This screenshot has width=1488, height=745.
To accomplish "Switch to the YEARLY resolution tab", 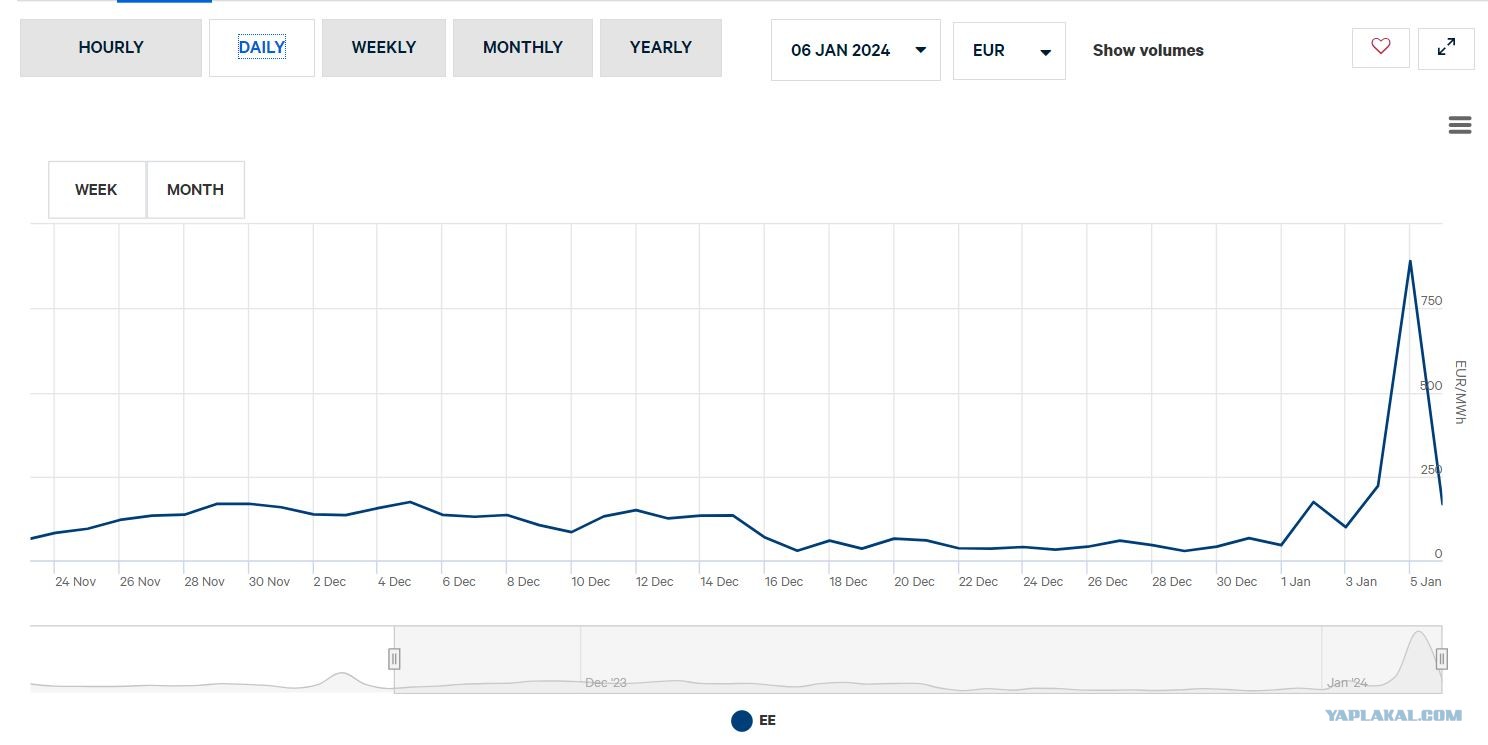I will 661,47.
